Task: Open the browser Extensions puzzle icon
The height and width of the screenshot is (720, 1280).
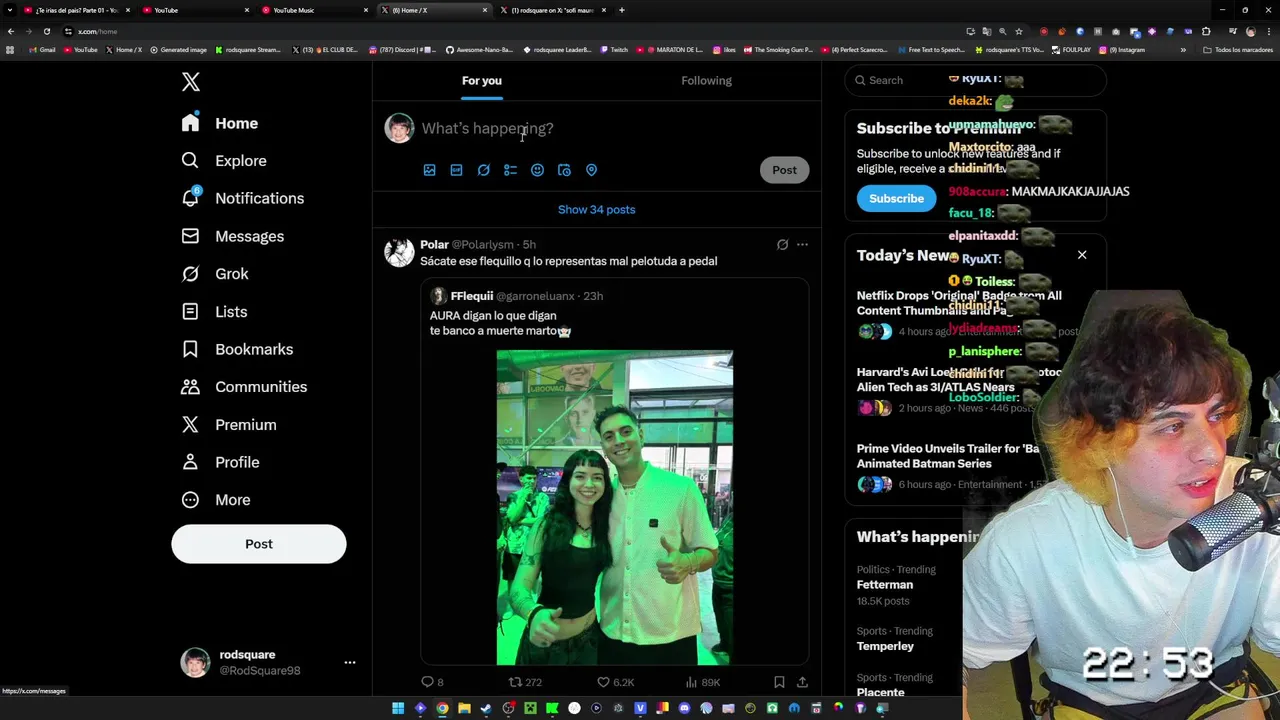Action: (x=1206, y=31)
